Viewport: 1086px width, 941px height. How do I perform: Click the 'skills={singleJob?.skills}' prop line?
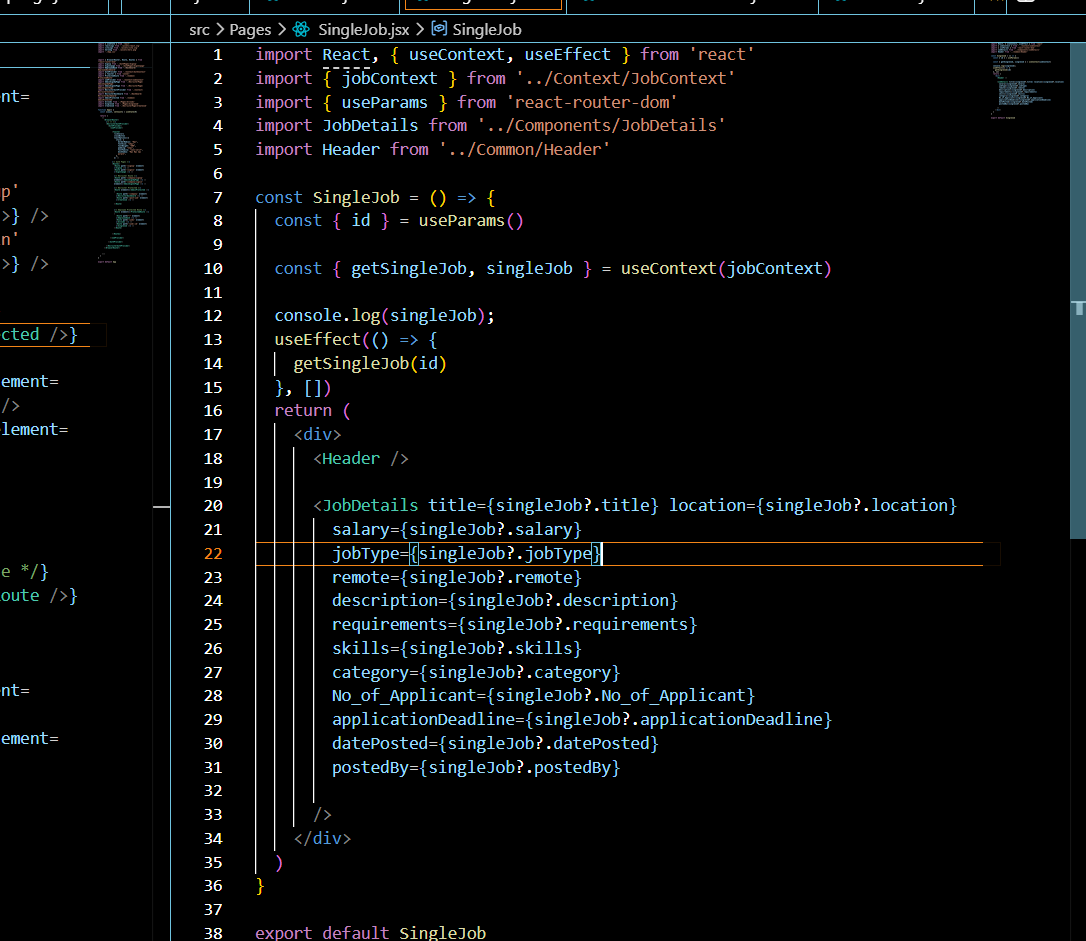[456, 649]
